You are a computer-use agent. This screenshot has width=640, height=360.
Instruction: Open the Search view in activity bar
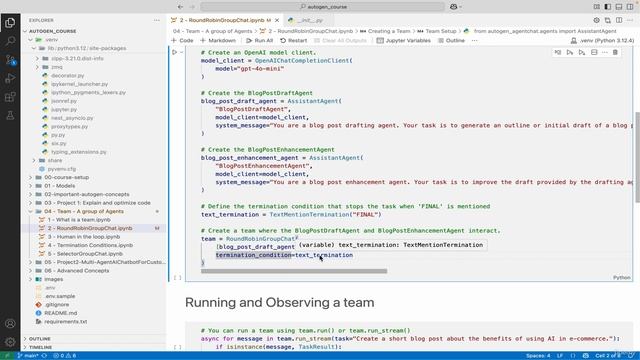pos(10,41)
